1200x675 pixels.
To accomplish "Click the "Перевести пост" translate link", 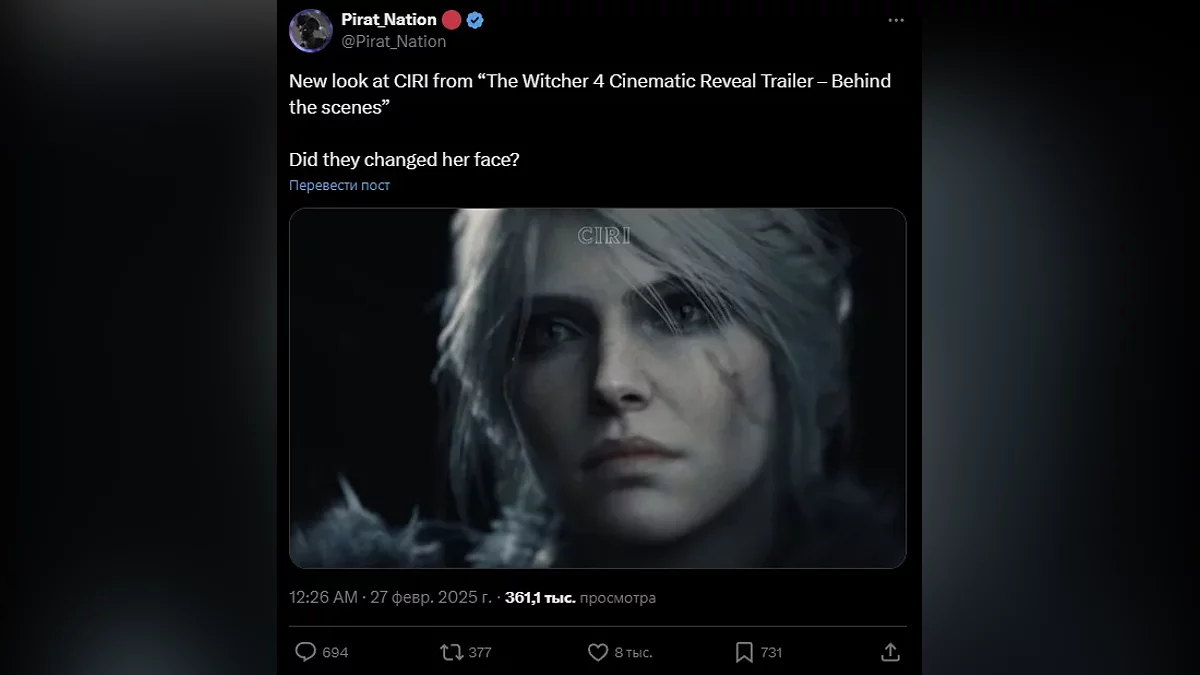I will (x=339, y=185).
